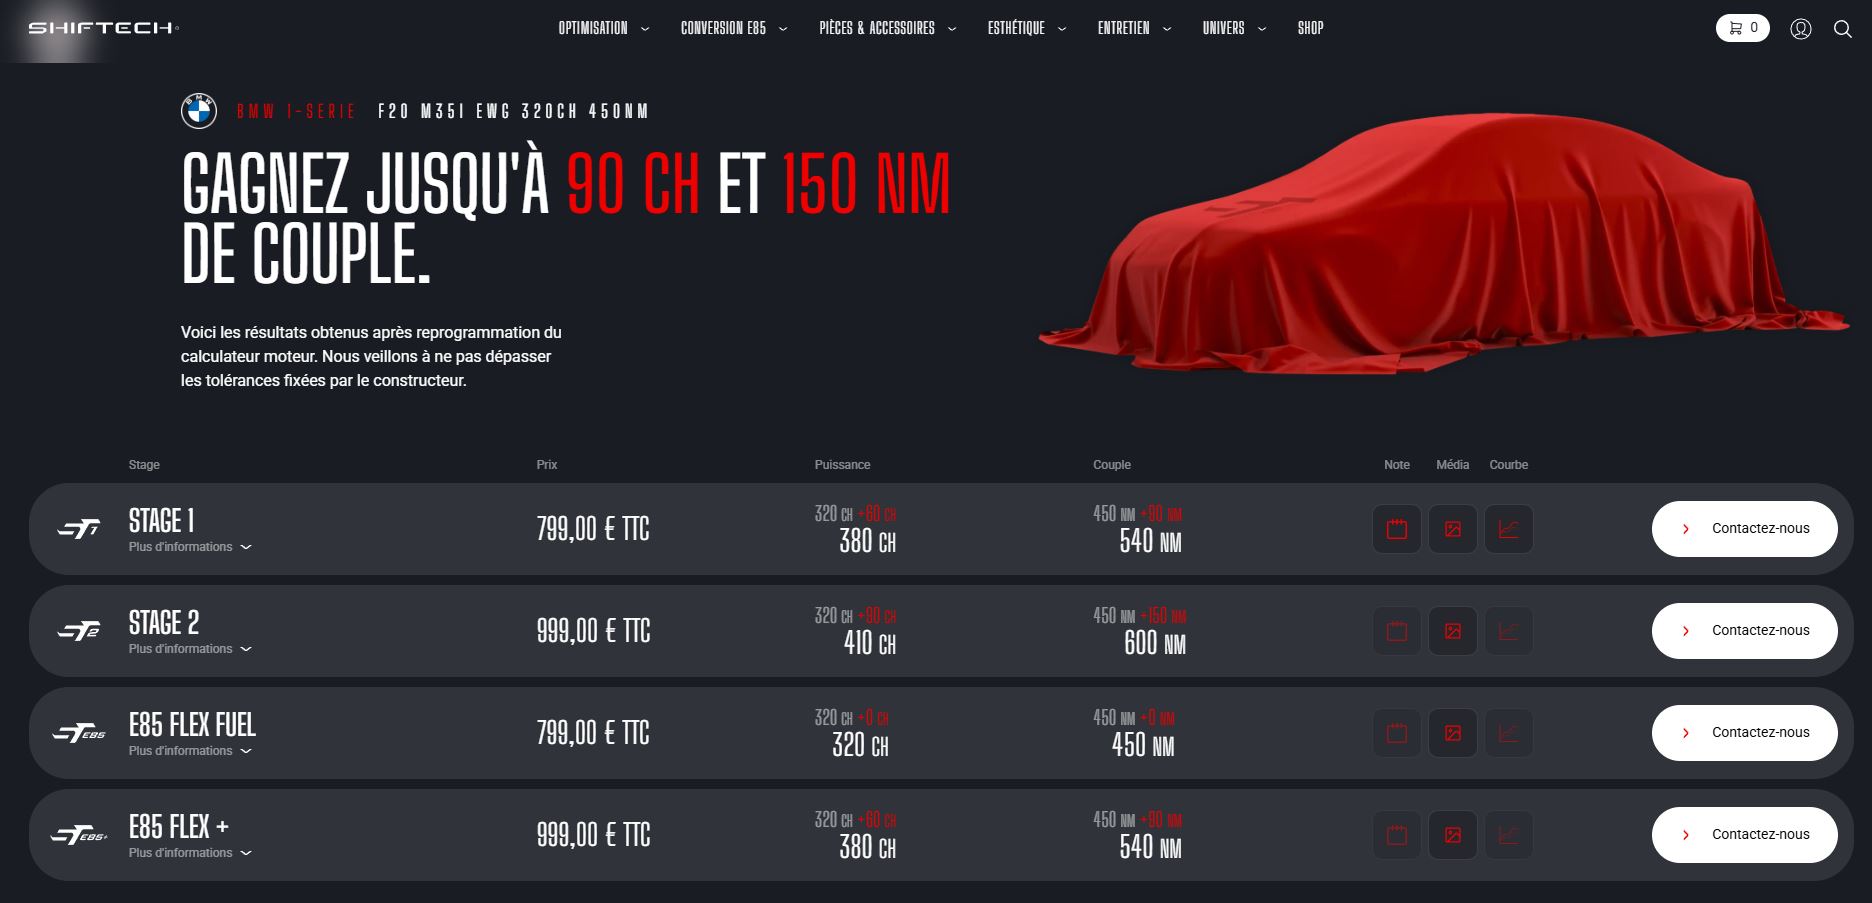
Task: Expand E85 Flex Fuel Plus d'informations
Action: click(x=190, y=751)
